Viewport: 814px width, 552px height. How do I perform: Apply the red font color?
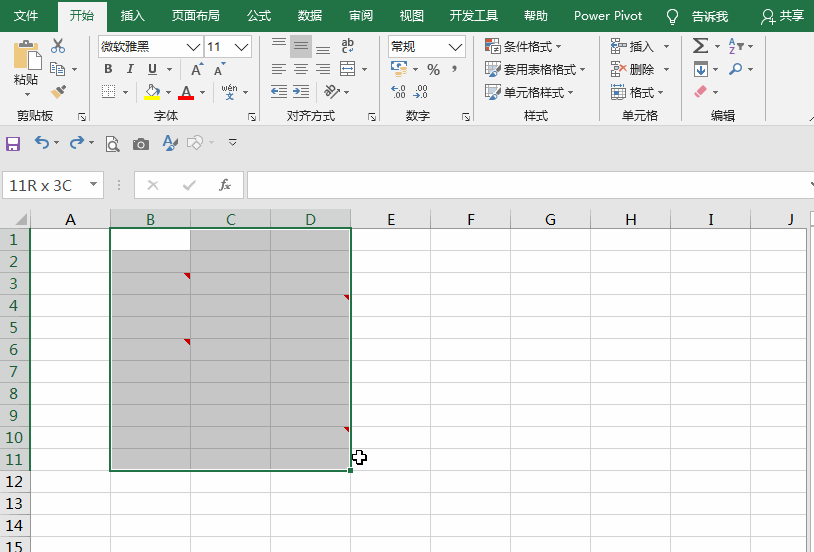click(x=186, y=92)
